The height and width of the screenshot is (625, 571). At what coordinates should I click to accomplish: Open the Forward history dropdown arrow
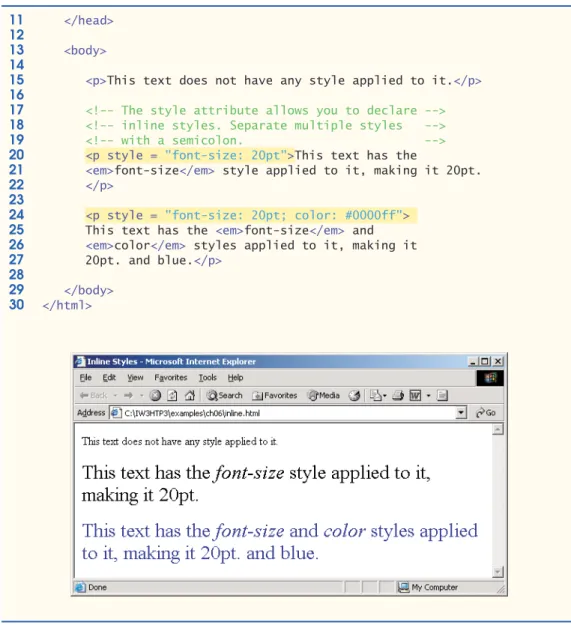[141, 395]
